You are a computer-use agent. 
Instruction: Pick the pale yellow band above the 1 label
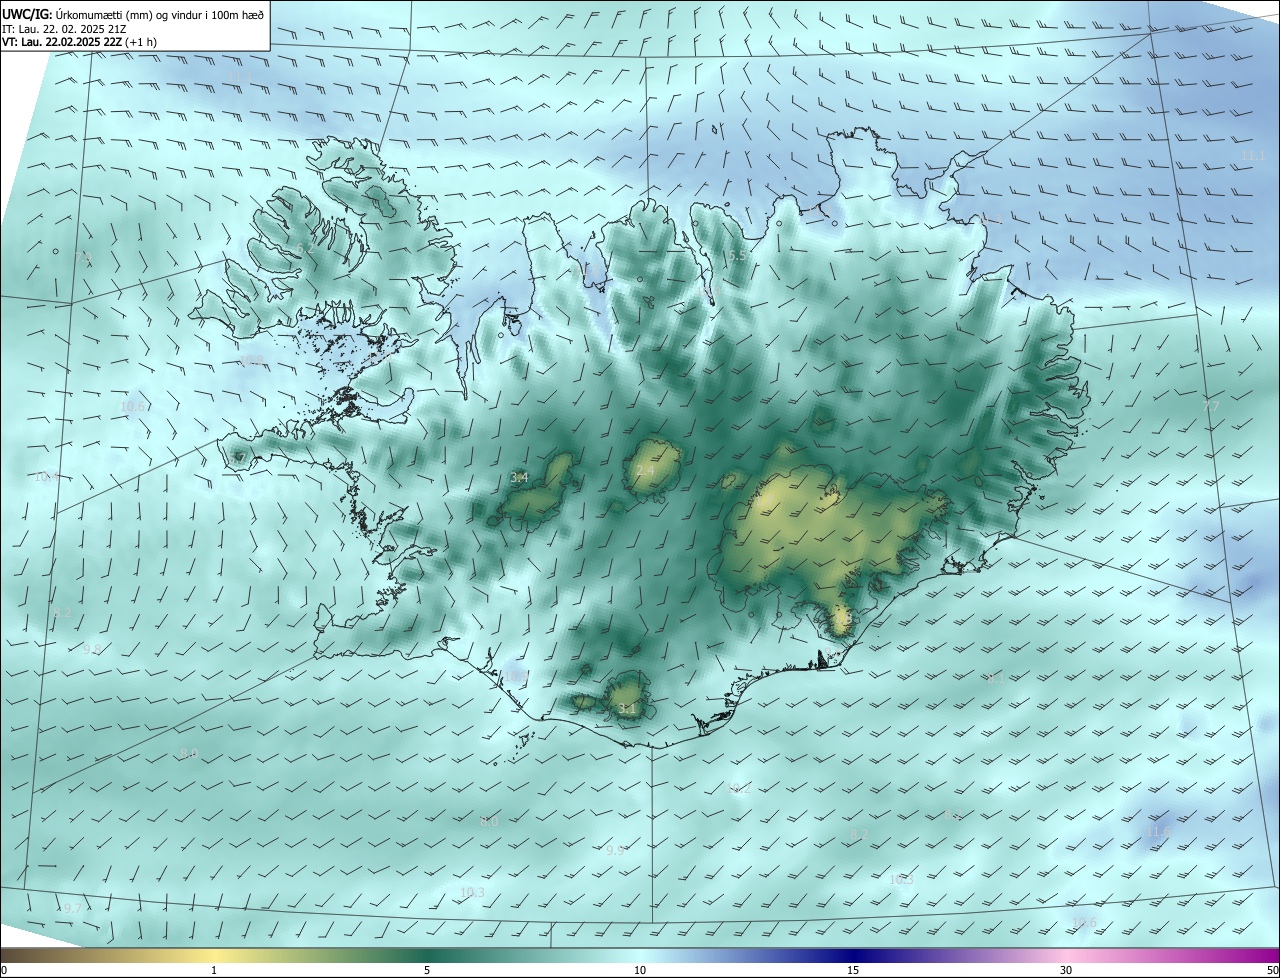click(x=214, y=955)
